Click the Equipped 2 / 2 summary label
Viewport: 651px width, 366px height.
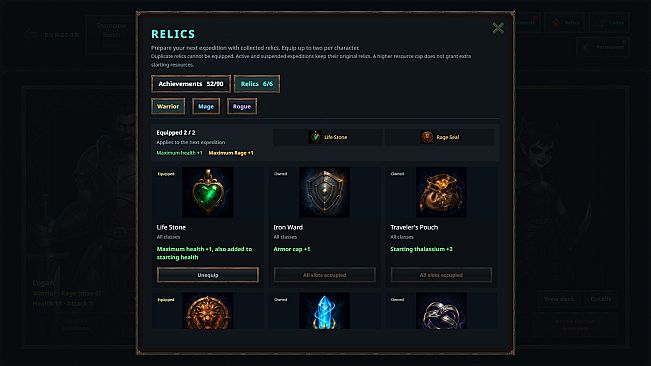tap(176, 132)
